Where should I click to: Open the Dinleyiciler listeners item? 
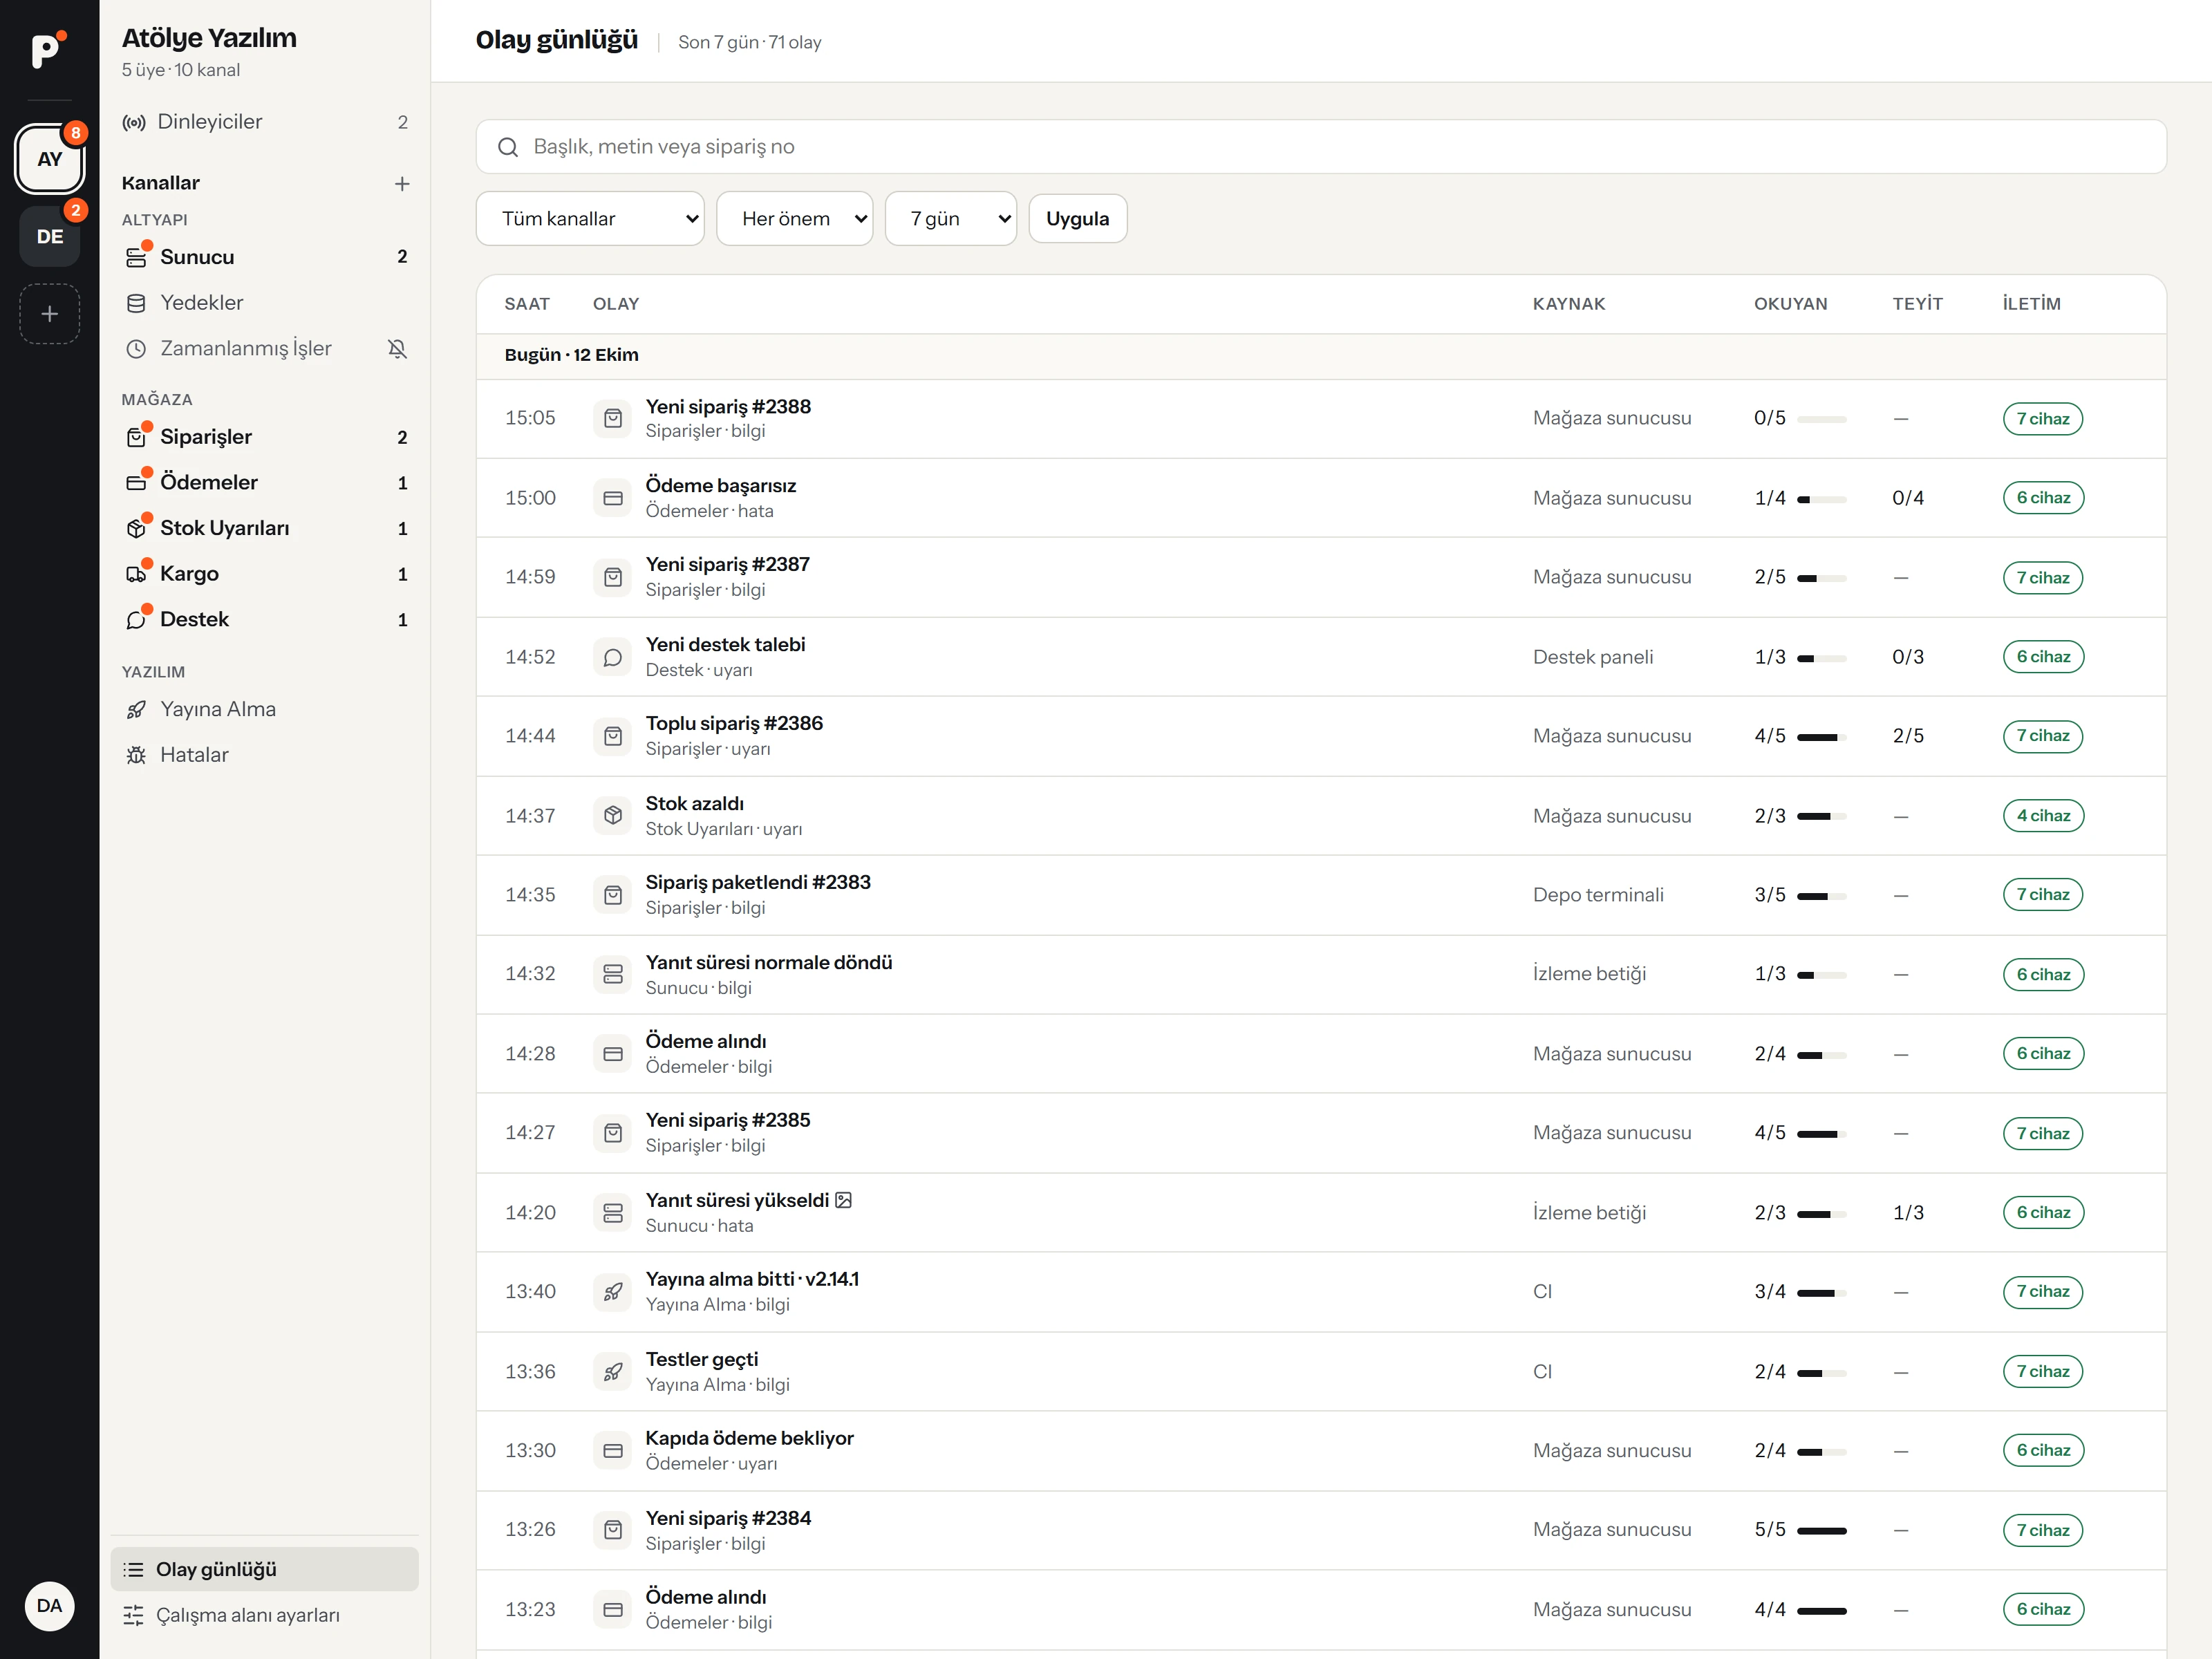[265, 122]
